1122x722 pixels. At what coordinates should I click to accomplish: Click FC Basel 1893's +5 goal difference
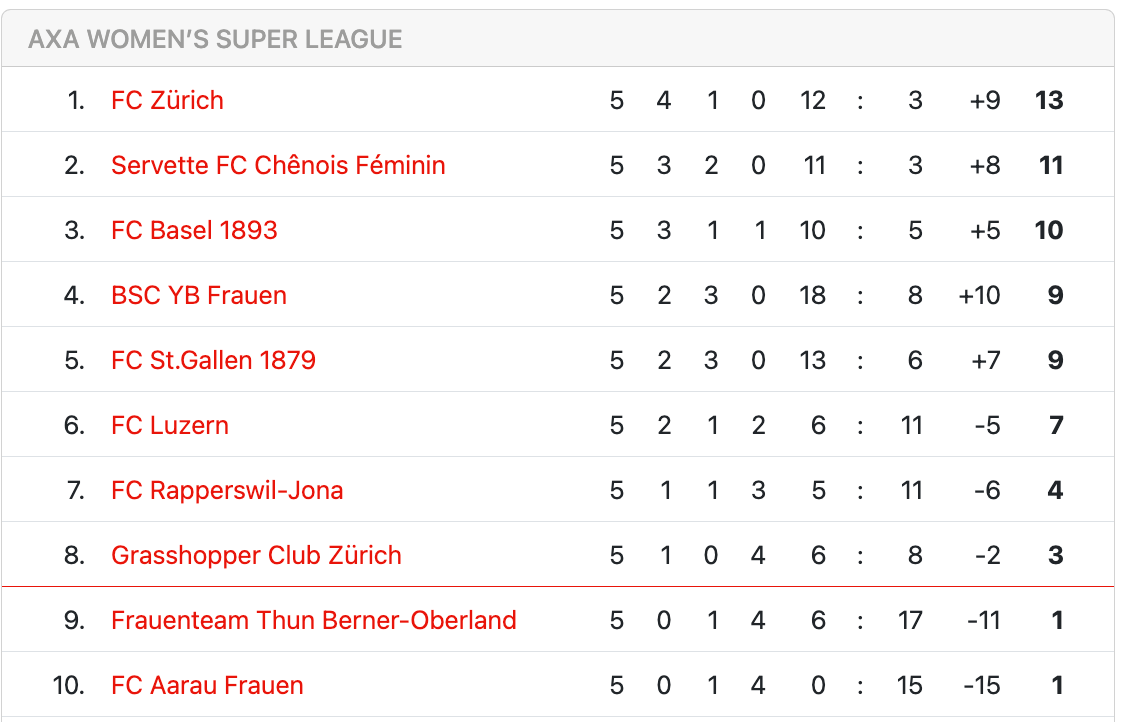tap(985, 230)
